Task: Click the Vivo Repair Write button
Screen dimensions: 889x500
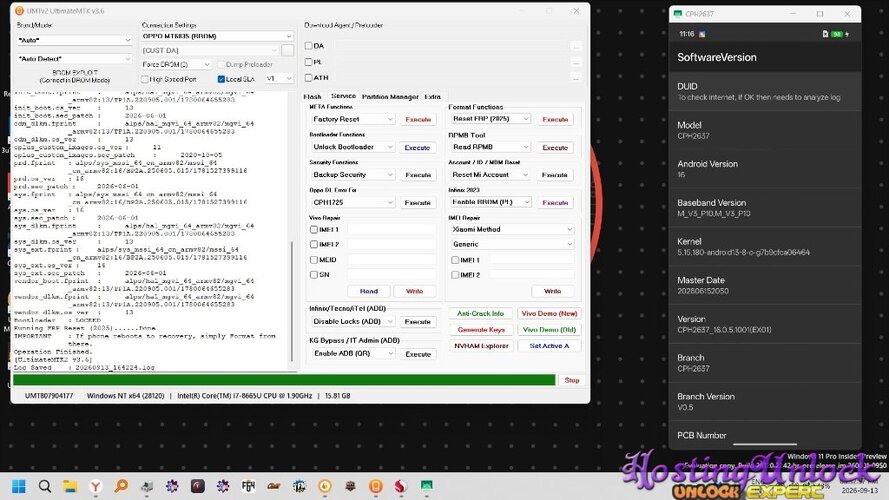Action: coord(414,291)
